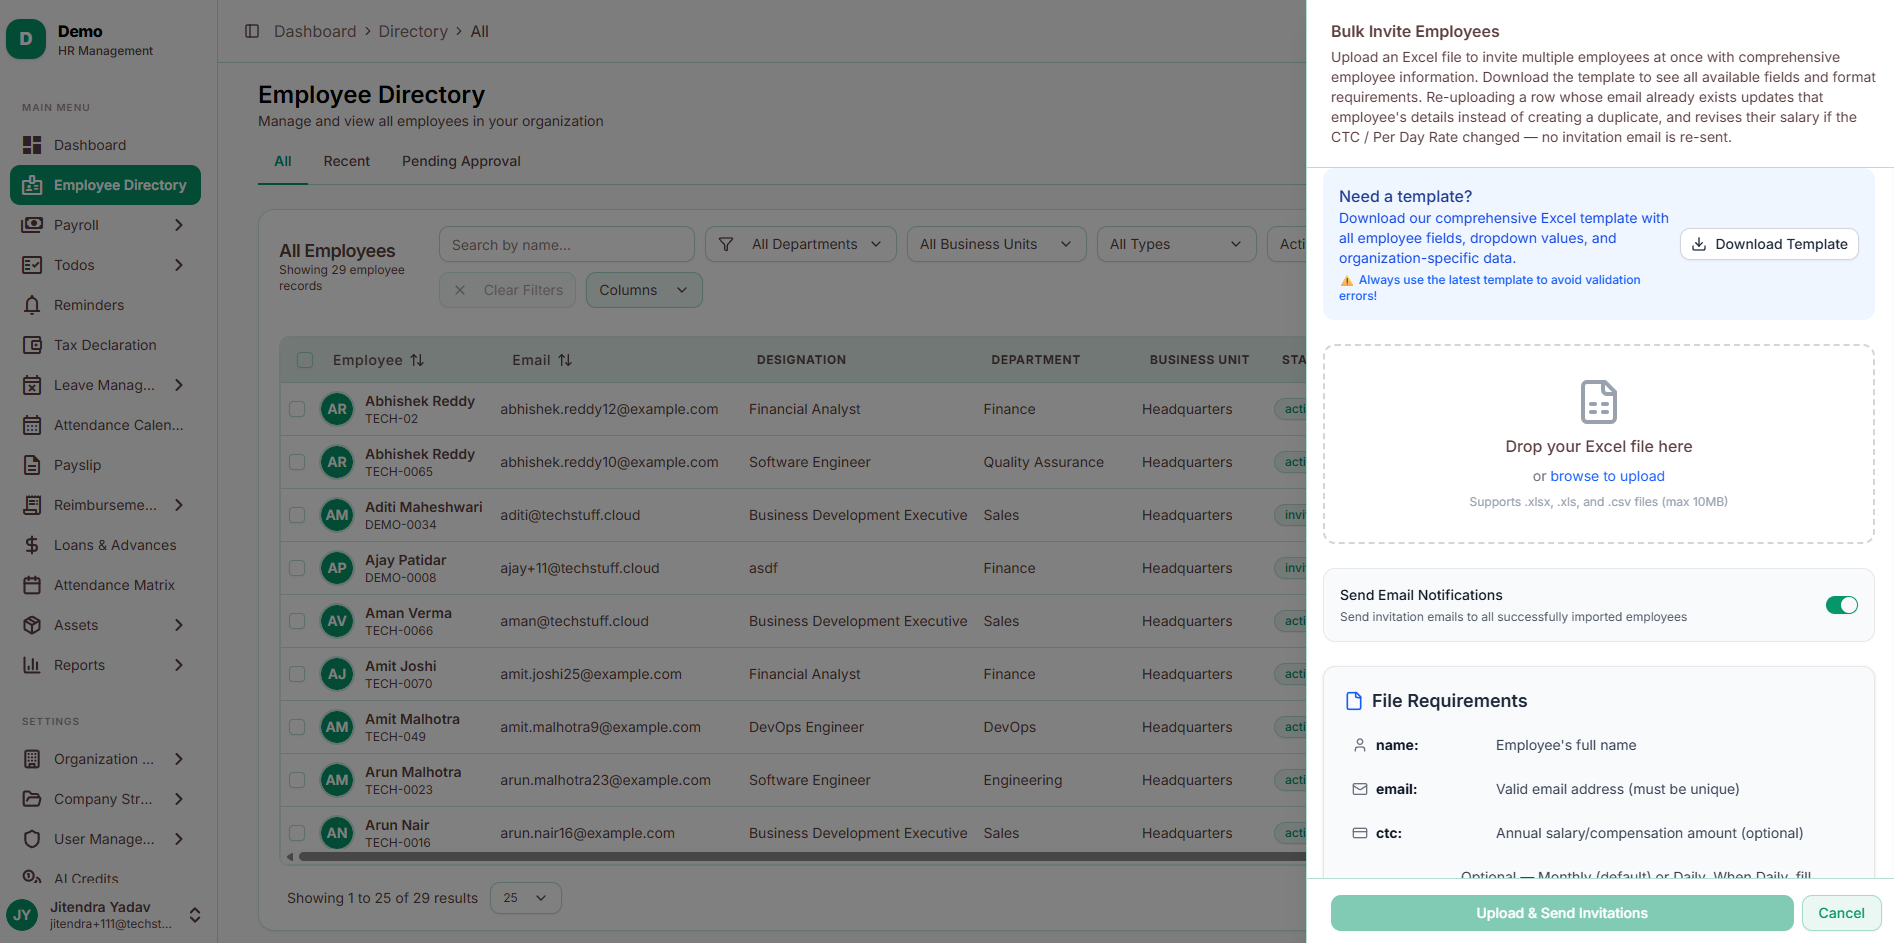Image resolution: width=1894 pixels, height=943 pixels.
Task: Switch to the Recent tab
Action: tap(346, 161)
